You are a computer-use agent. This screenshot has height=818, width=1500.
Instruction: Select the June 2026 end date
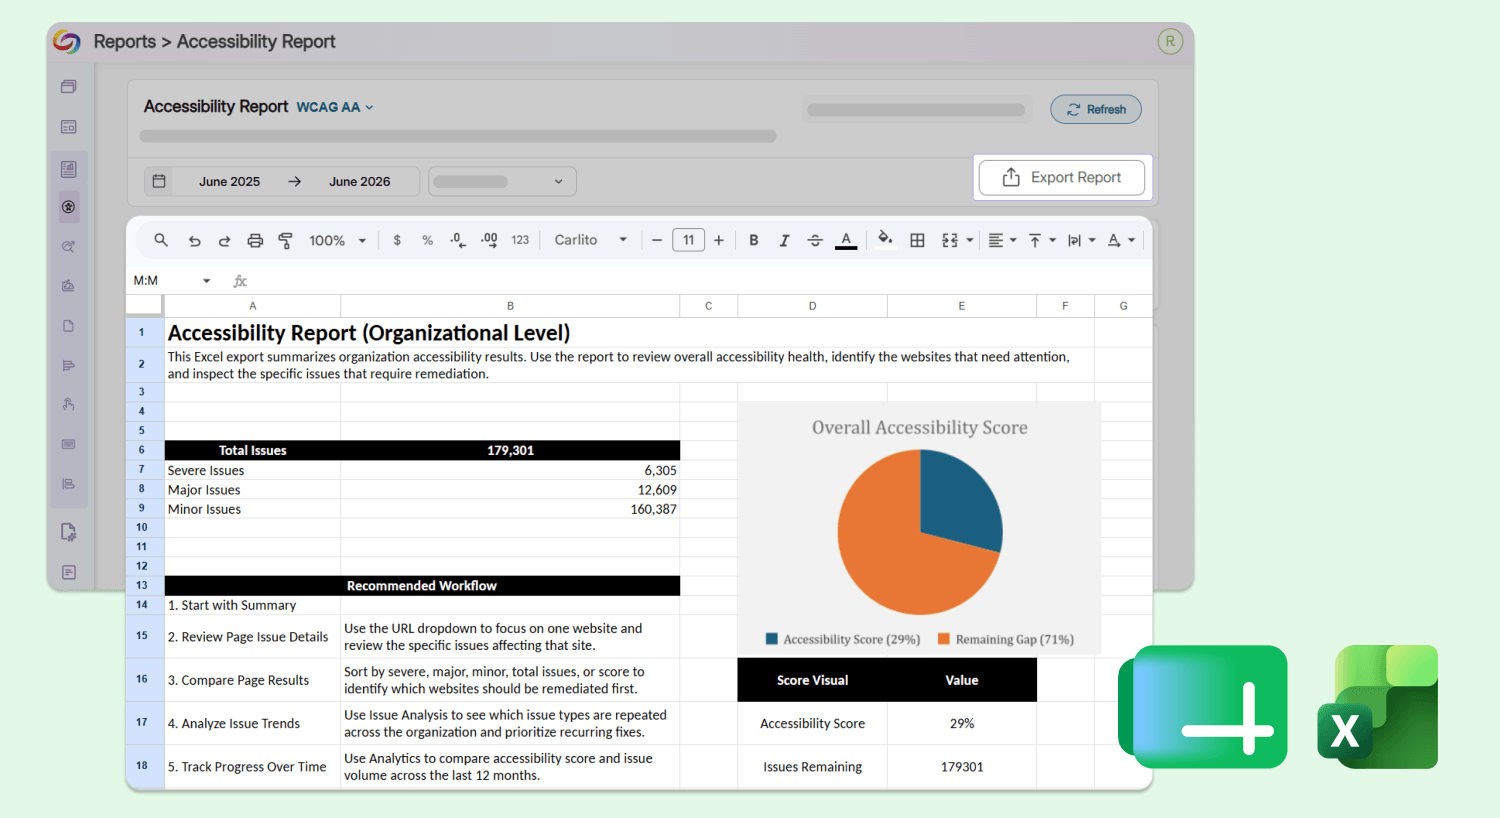point(360,181)
